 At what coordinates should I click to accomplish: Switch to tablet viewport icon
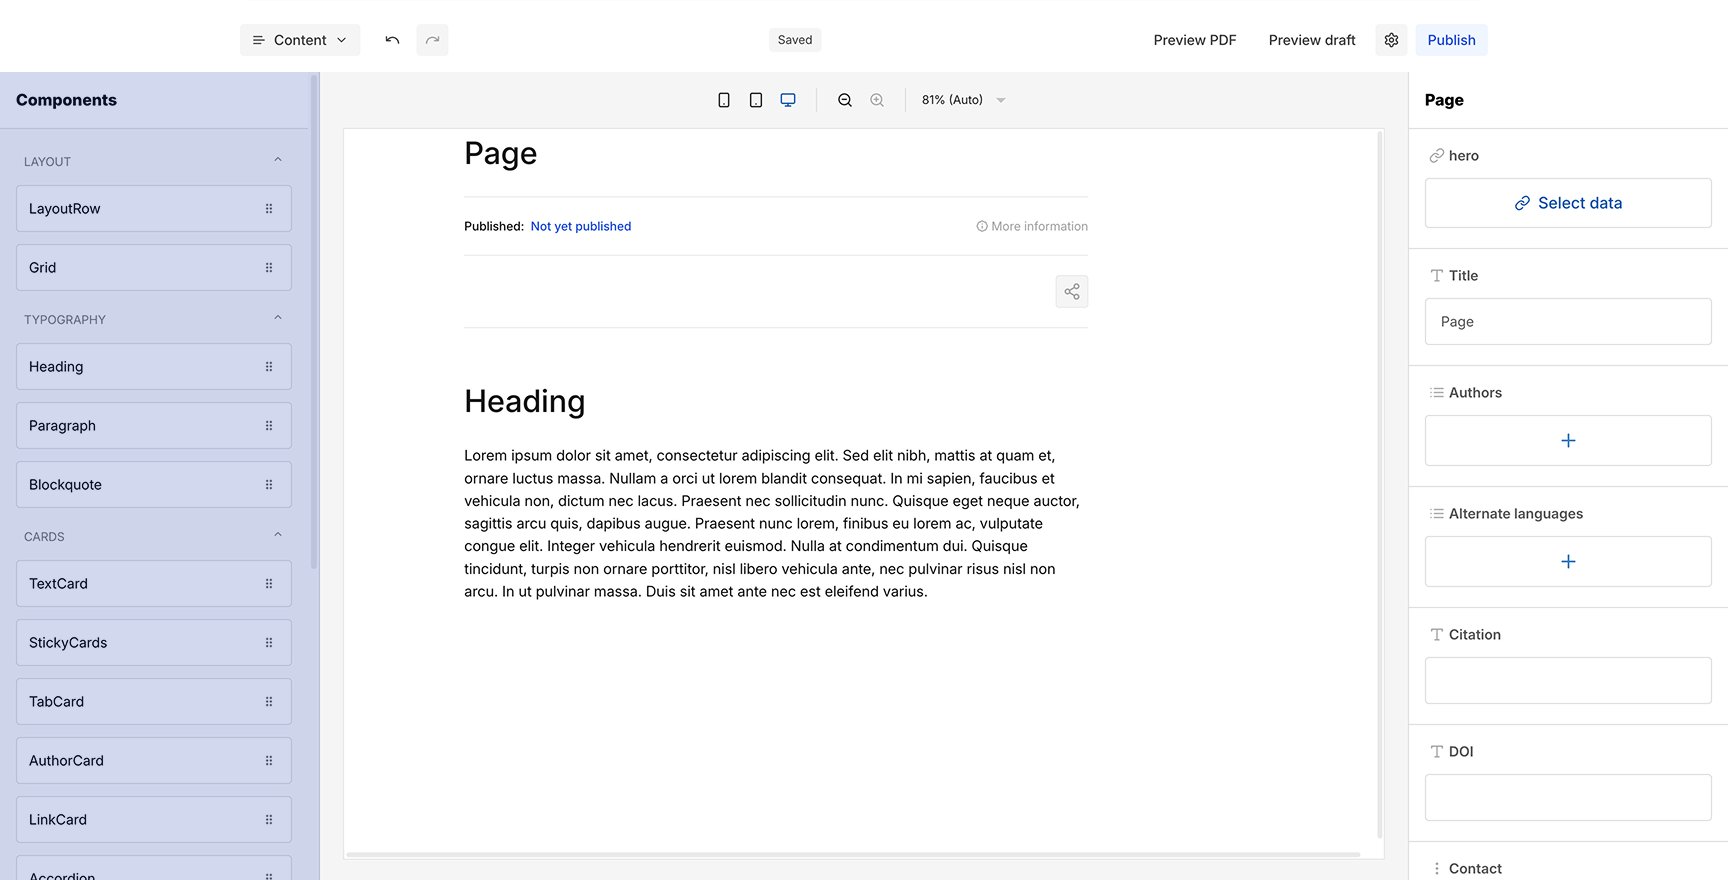pos(756,100)
